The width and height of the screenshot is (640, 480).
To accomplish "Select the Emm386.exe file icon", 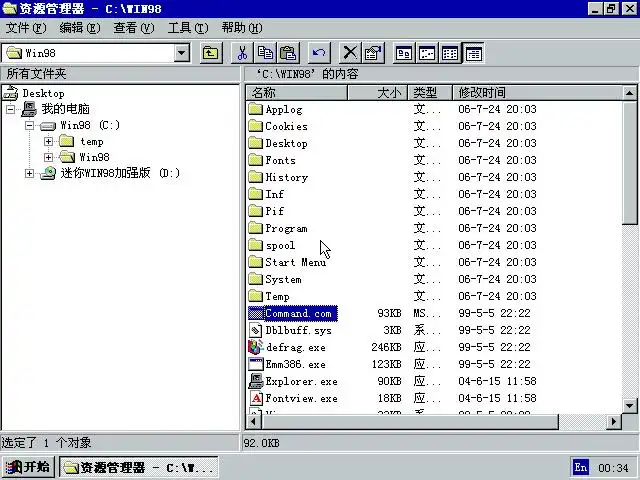I will 256,364.
